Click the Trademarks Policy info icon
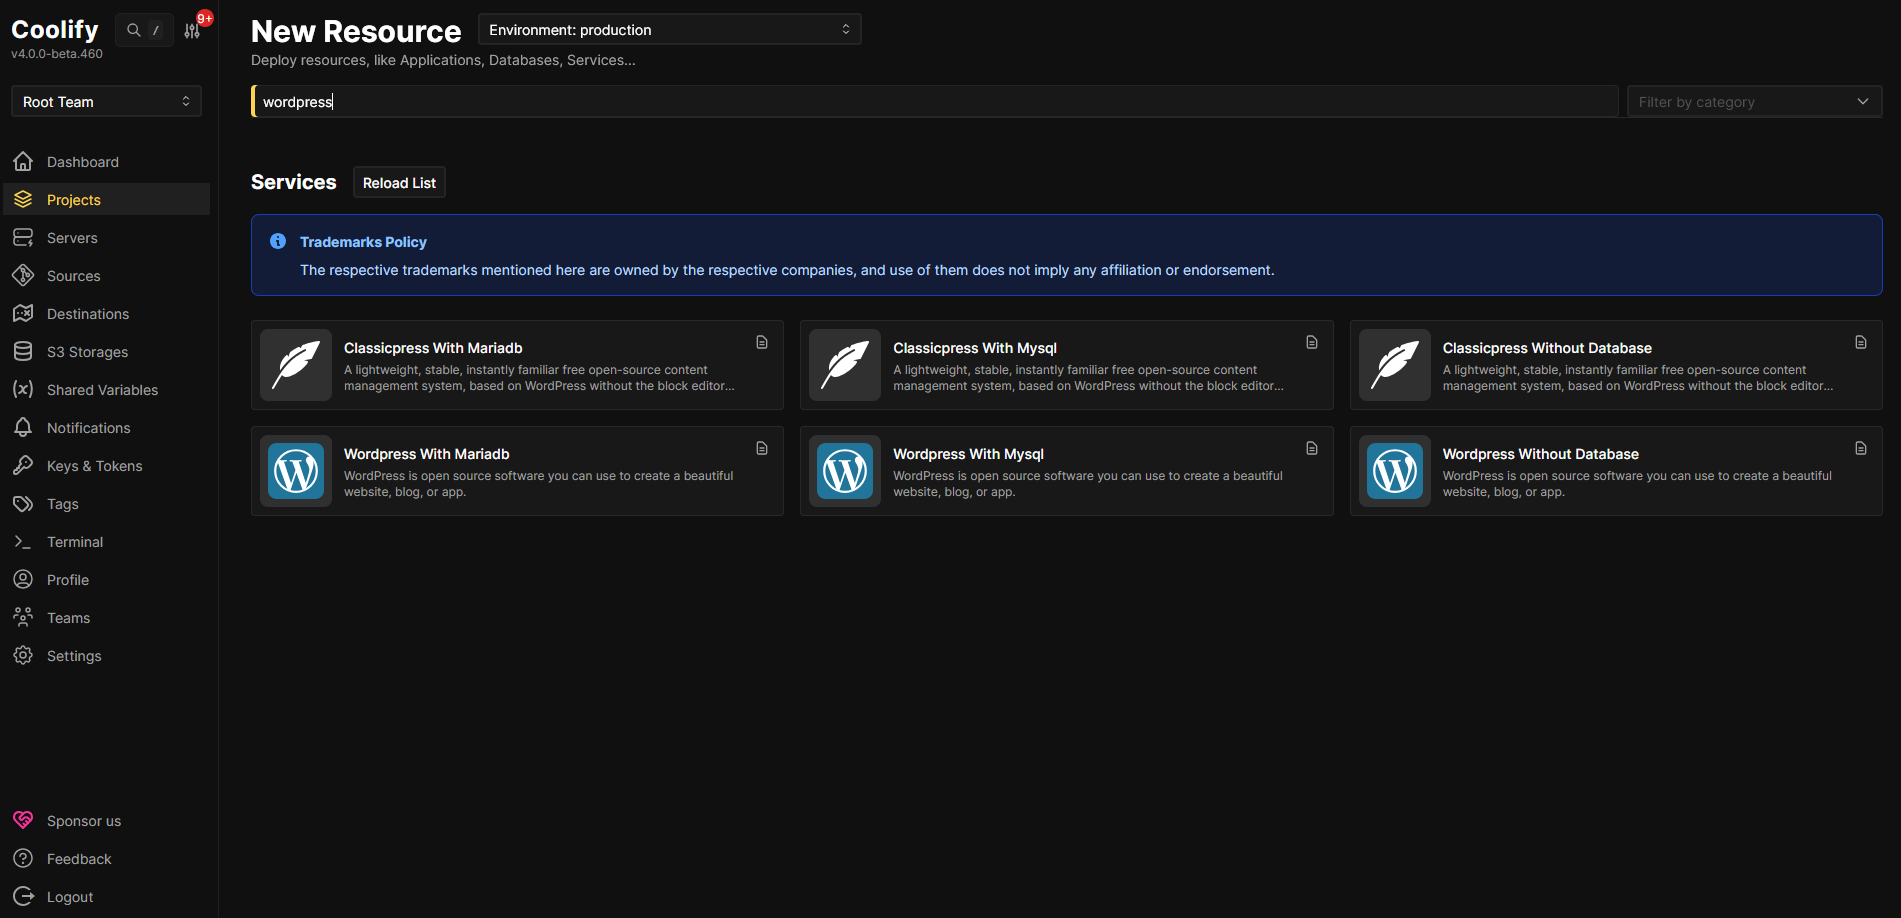The height and width of the screenshot is (918, 1901). point(278,241)
